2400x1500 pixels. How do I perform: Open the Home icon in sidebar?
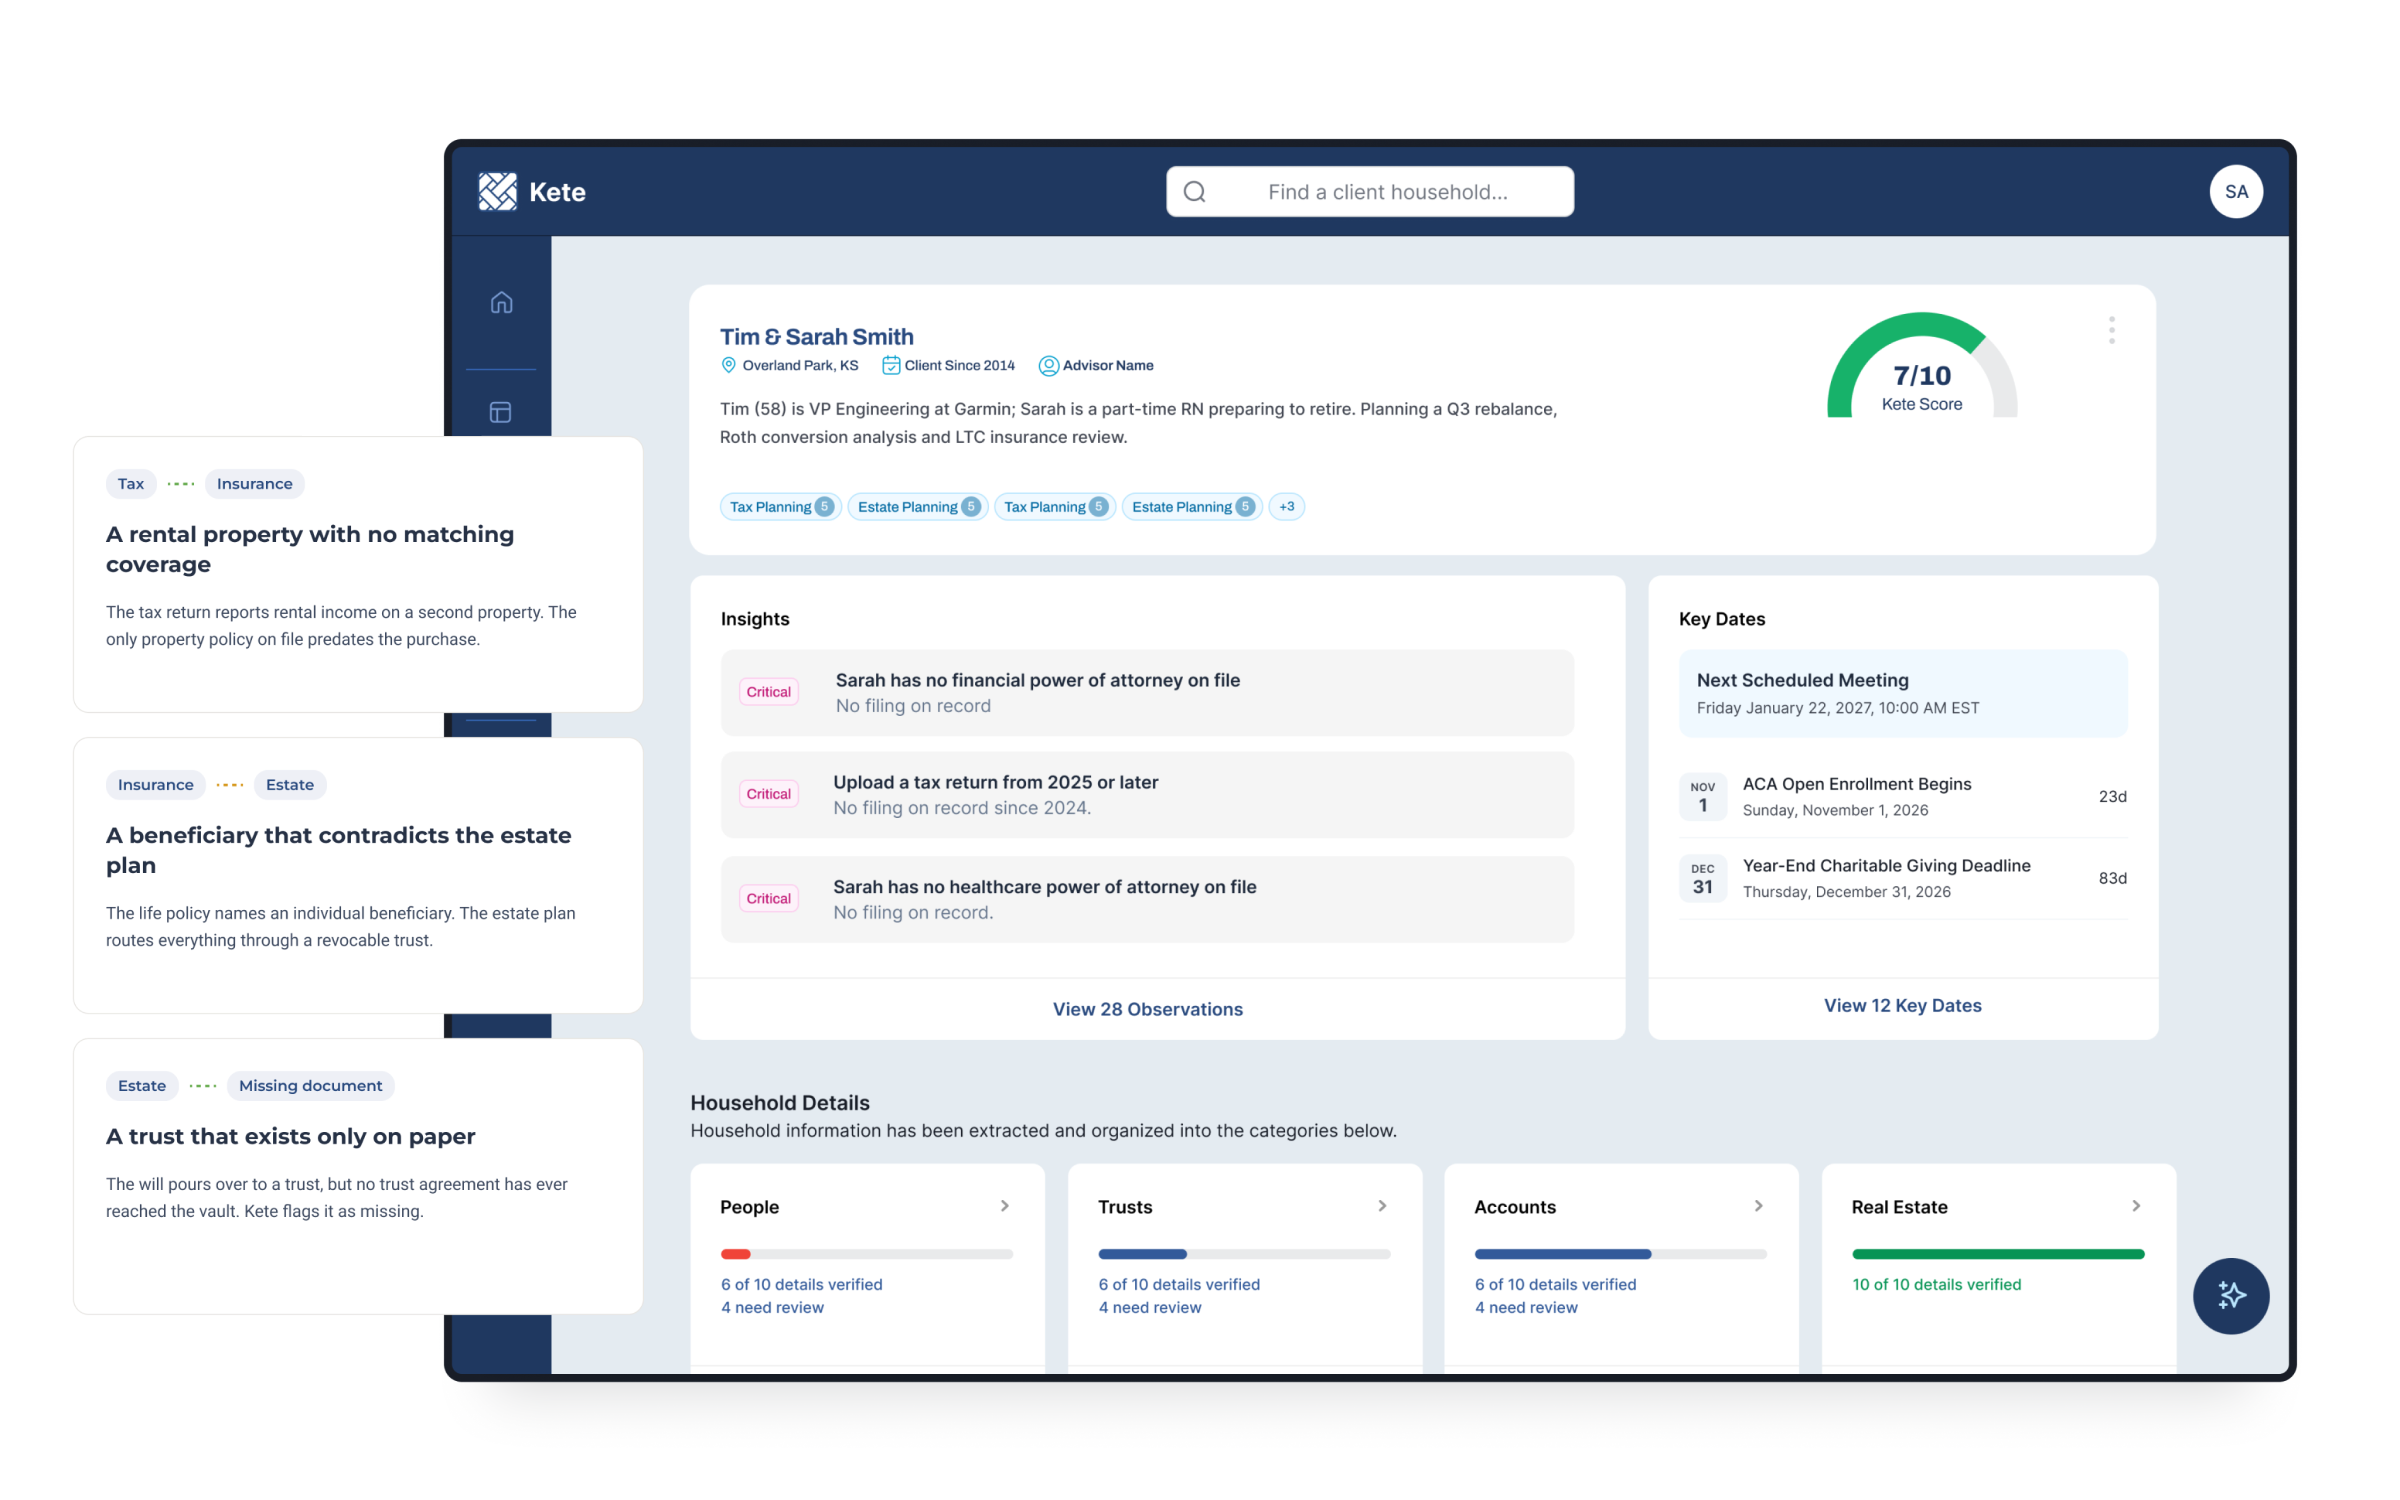[501, 302]
